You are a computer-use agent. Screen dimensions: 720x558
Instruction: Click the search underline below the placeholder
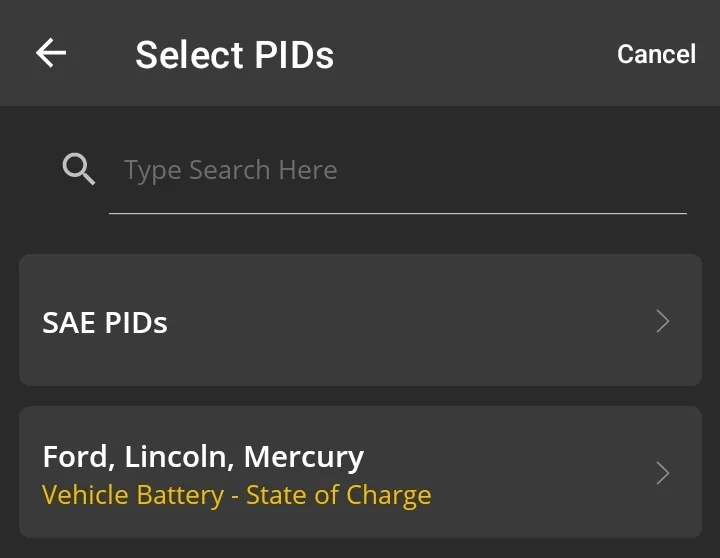[x=398, y=213]
